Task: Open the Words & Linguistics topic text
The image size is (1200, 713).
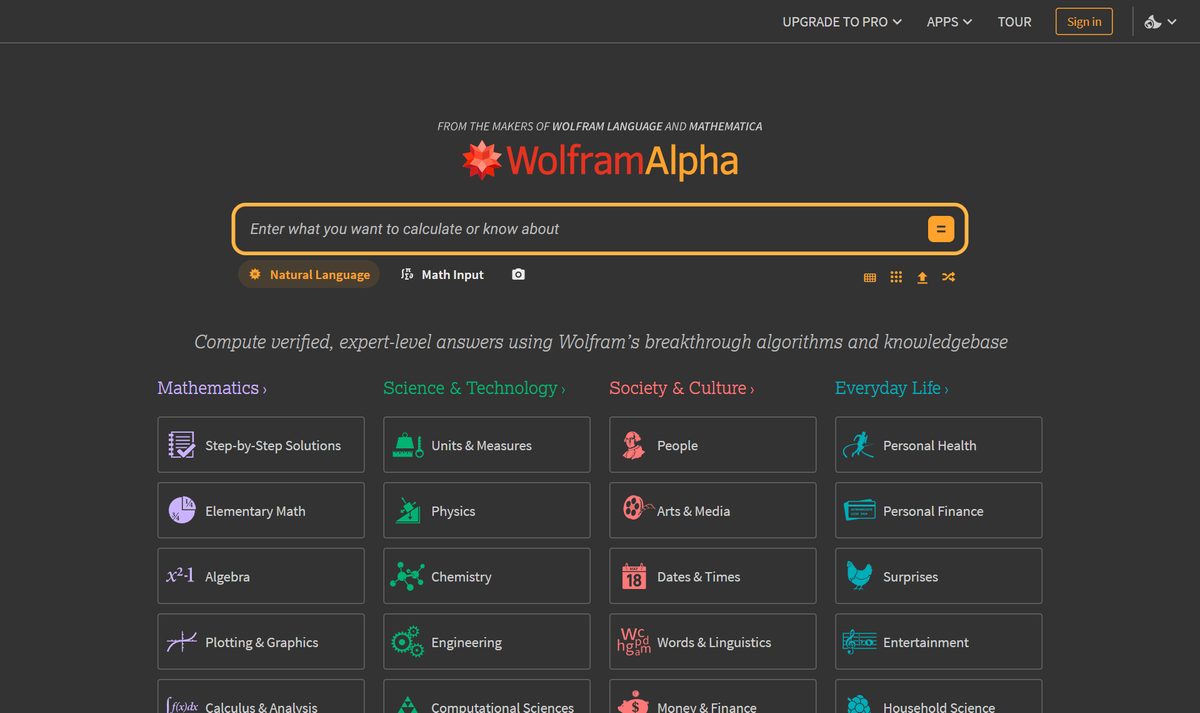Action: pos(714,643)
